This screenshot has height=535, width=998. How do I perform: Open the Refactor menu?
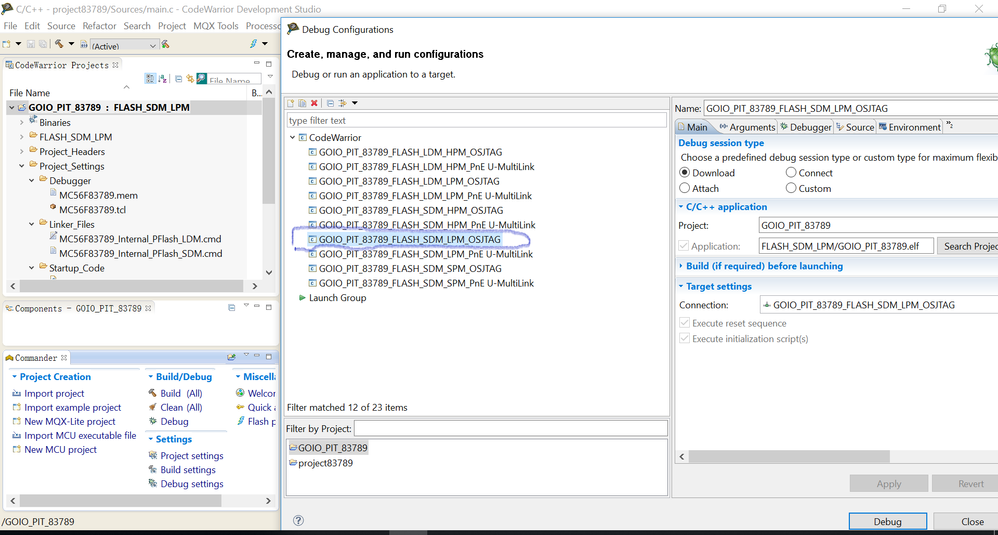point(99,25)
